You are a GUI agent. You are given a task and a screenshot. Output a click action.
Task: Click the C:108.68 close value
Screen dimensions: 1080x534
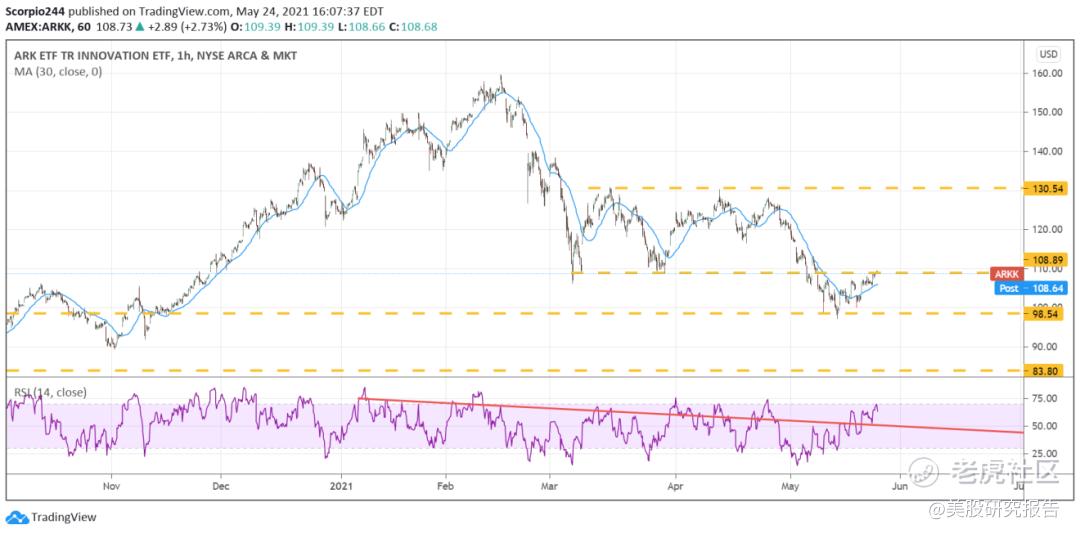coord(414,27)
